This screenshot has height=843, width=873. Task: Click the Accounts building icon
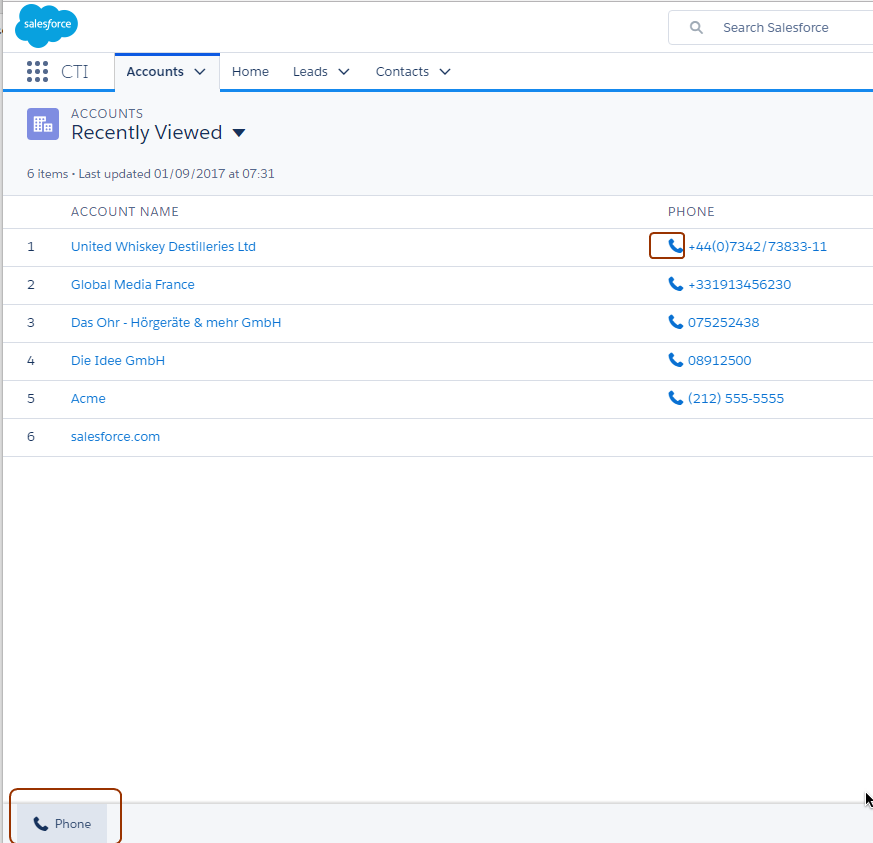pyautogui.click(x=43, y=124)
